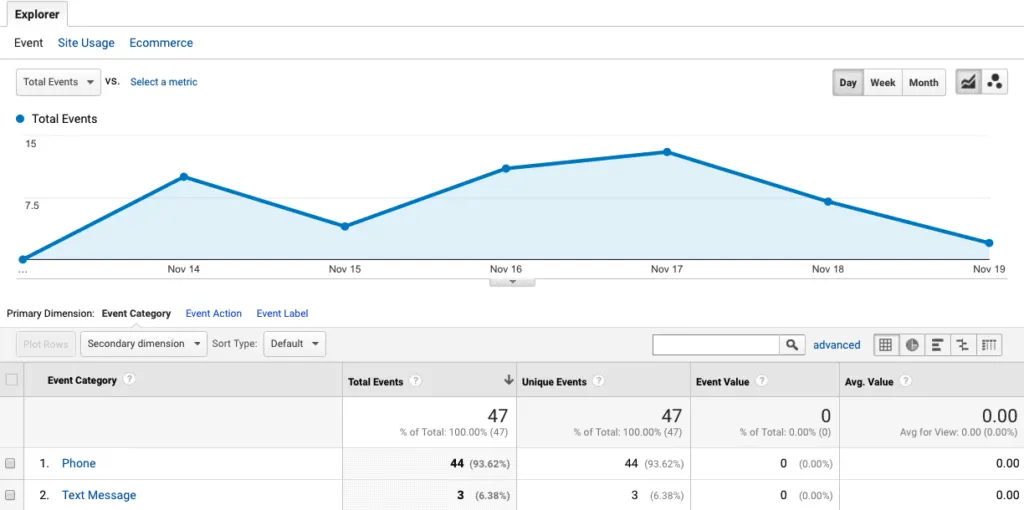
Task: Click the Nov 17 data point on chart
Action: coord(667,152)
